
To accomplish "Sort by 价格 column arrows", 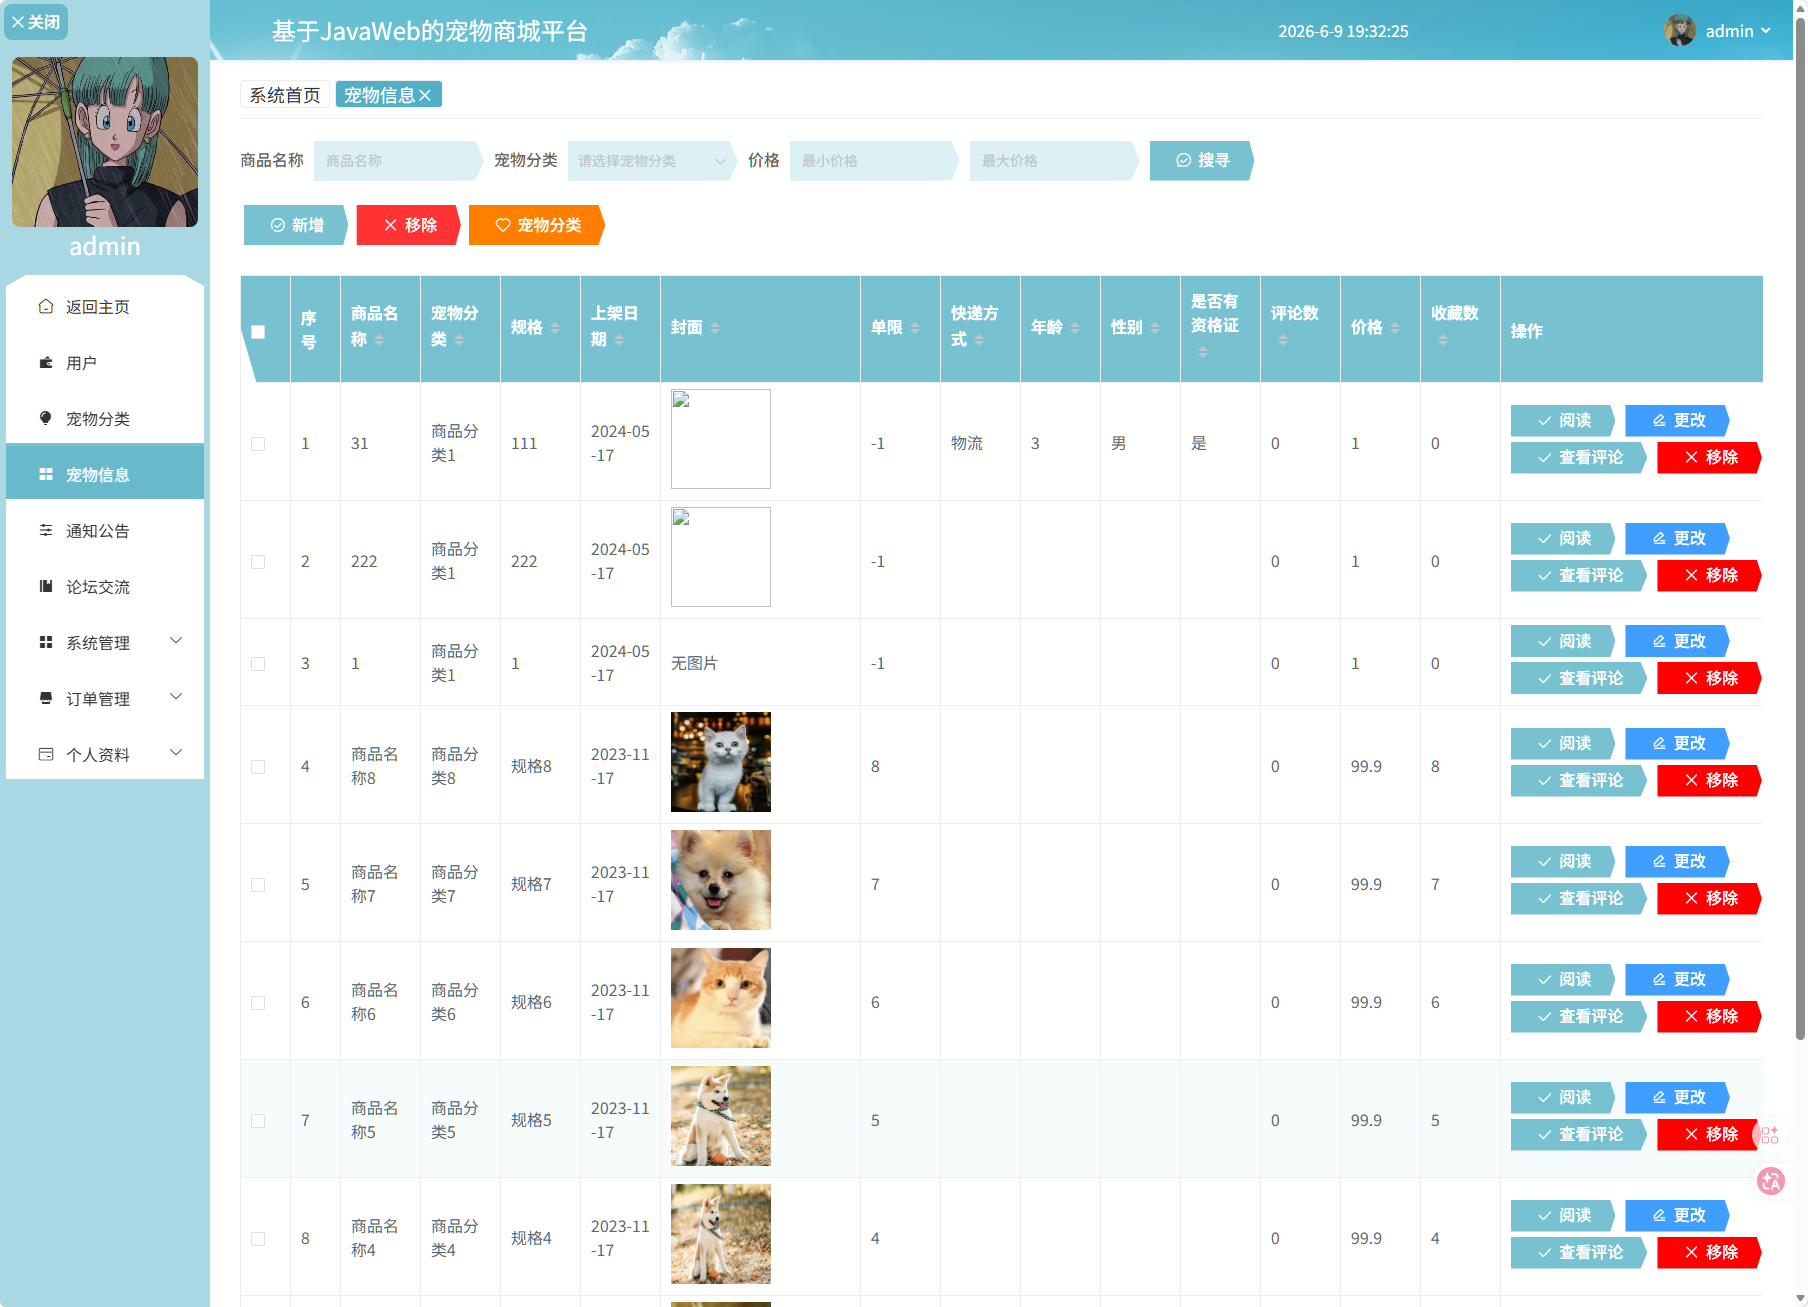I will pos(1395,328).
